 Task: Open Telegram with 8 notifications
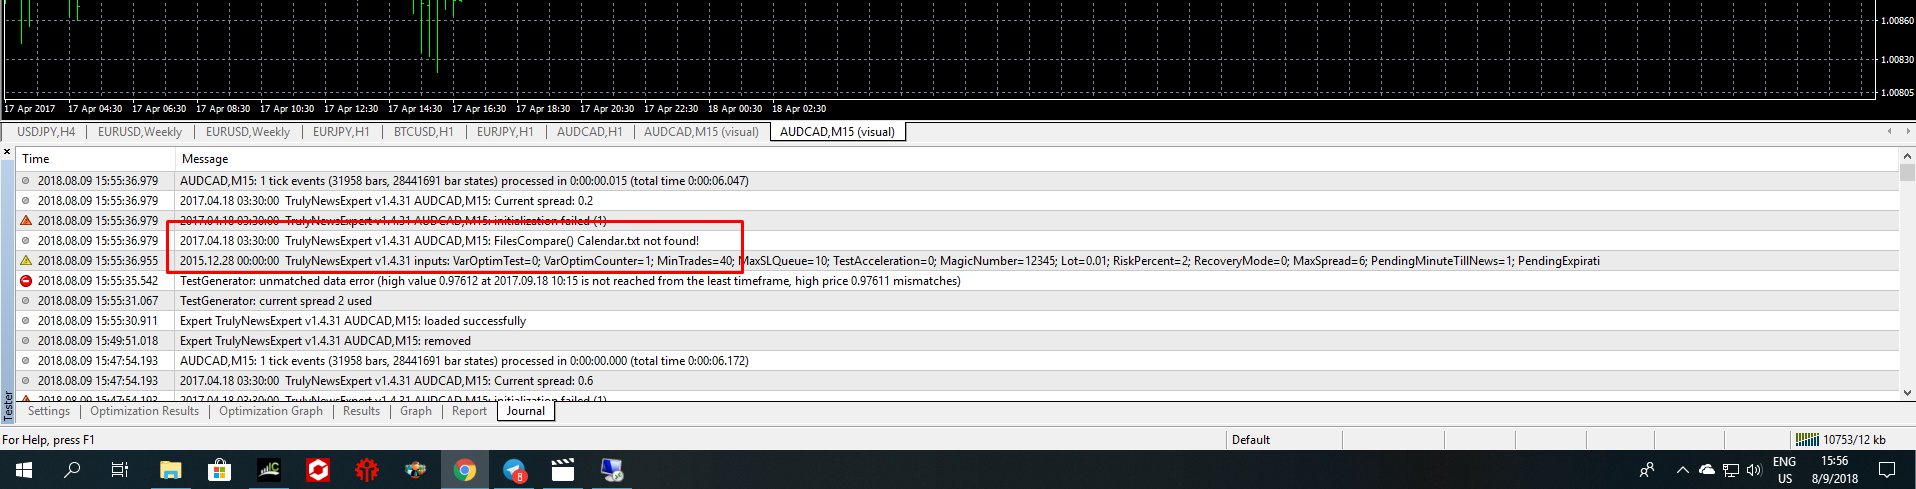point(514,470)
